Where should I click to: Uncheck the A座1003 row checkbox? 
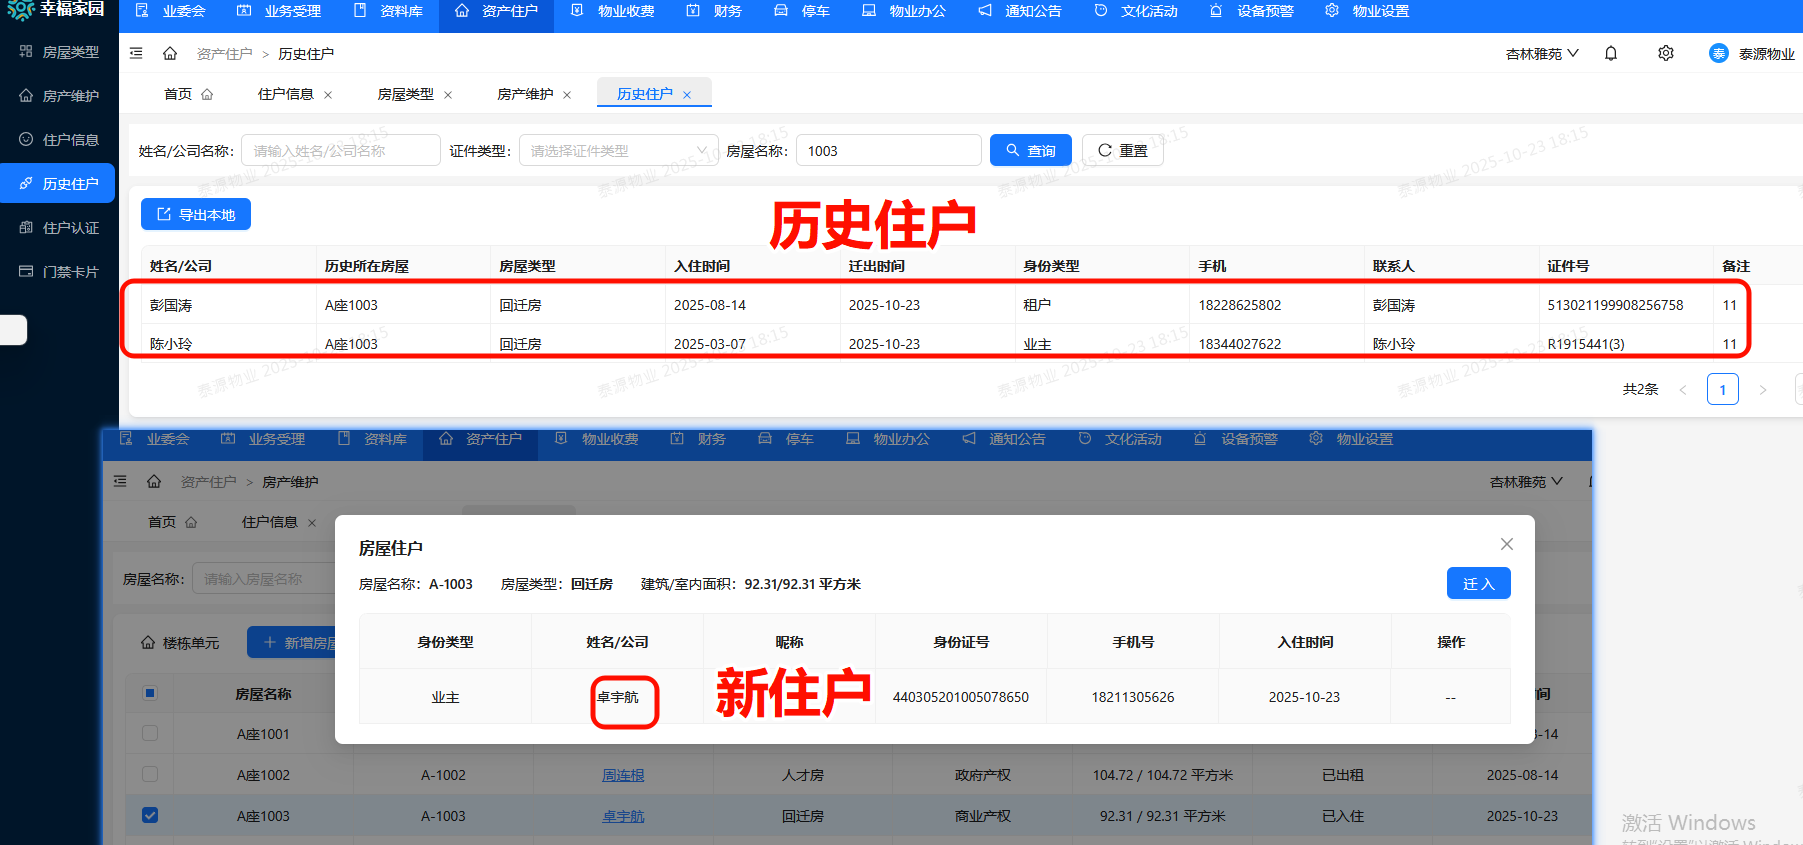pyautogui.click(x=150, y=815)
